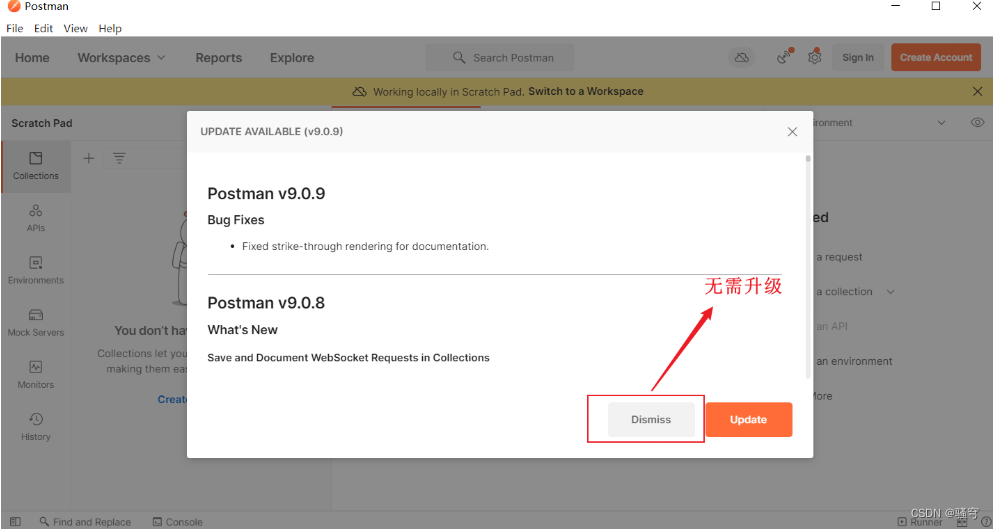Click the Create Account button
Image resolution: width=995 pixels, height=529 pixels.
pos(936,57)
